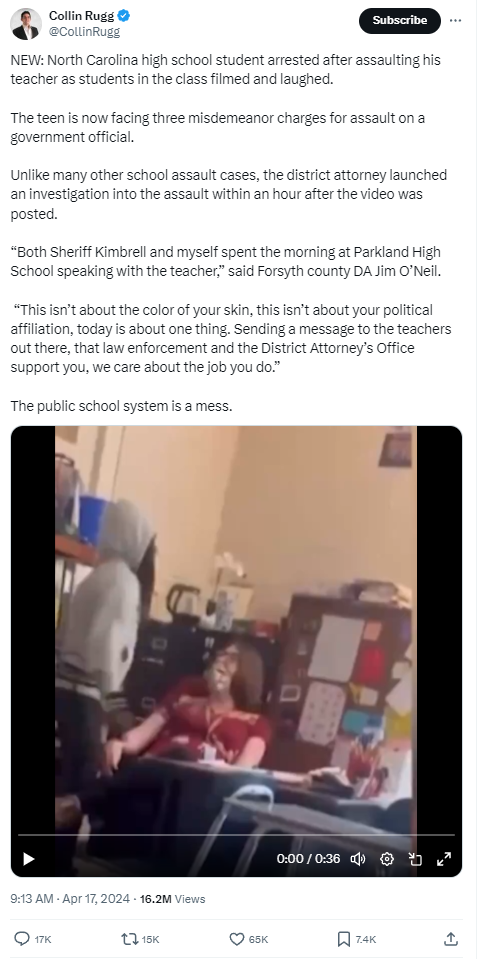Click Collin Rugg's profile avatar
Image resolution: width=479 pixels, height=959 pixels.
(x=26, y=24)
